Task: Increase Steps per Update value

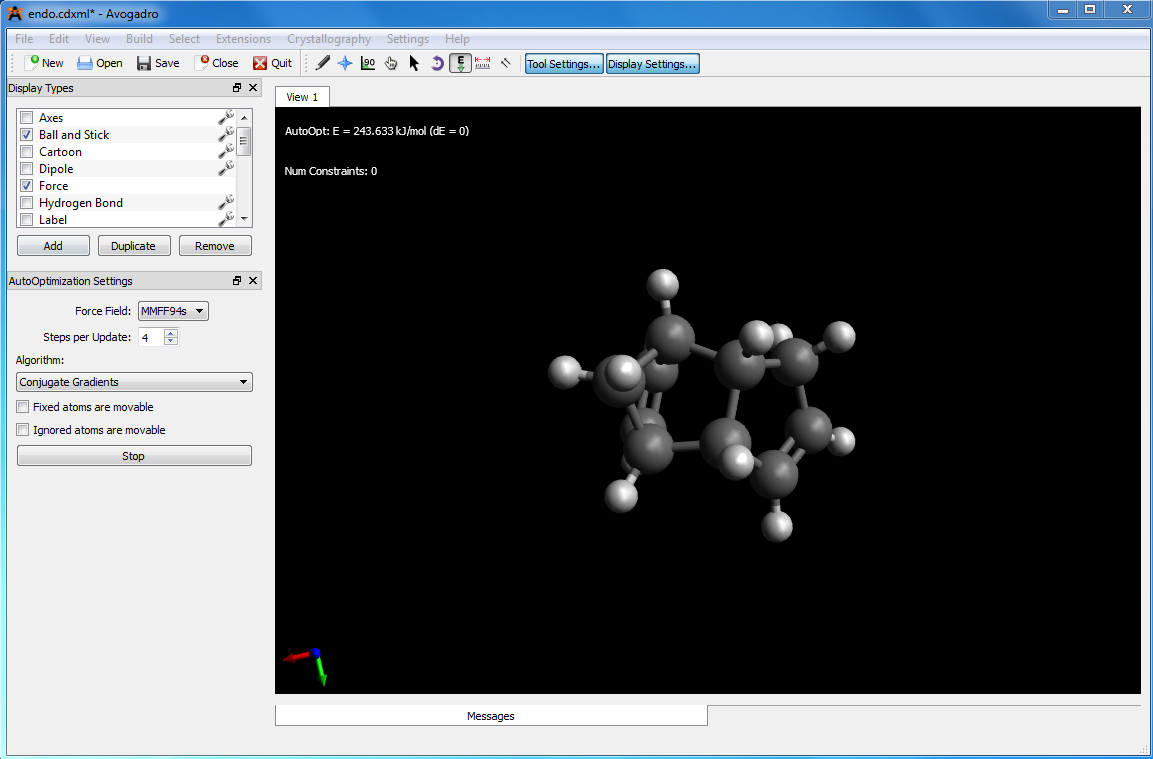Action: [x=171, y=333]
